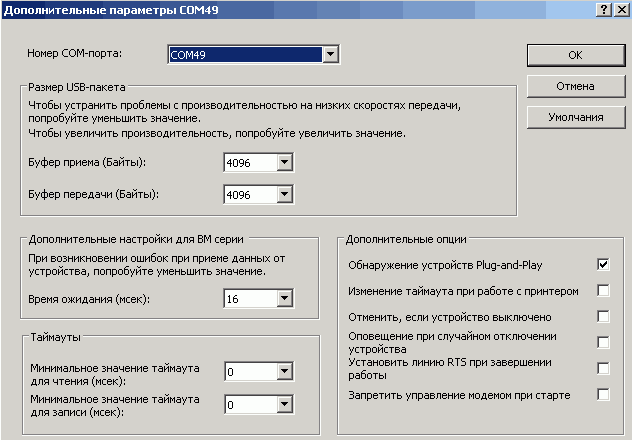Click the COM49 port value field
632x440 pixels.
pyautogui.click(x=243, y=55)
